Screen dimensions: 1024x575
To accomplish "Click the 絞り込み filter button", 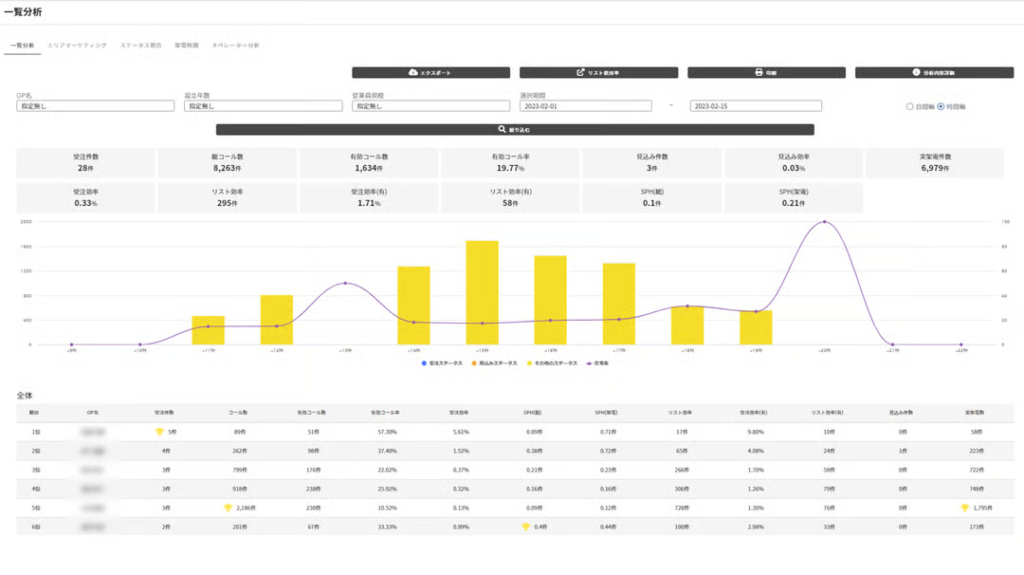I will (x=515, y=130).
